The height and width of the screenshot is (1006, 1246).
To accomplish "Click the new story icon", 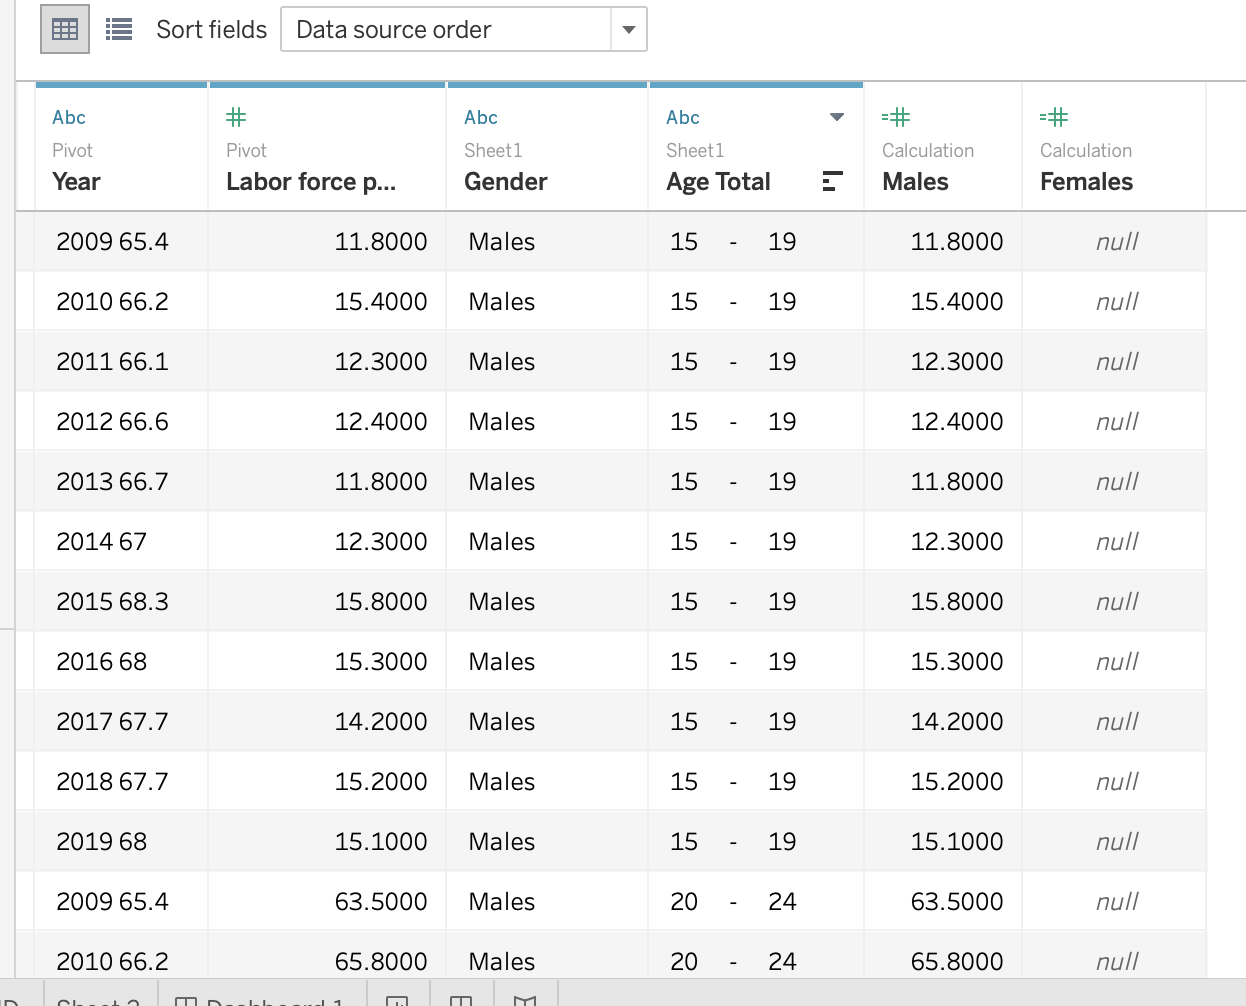I will coord(525,999).
